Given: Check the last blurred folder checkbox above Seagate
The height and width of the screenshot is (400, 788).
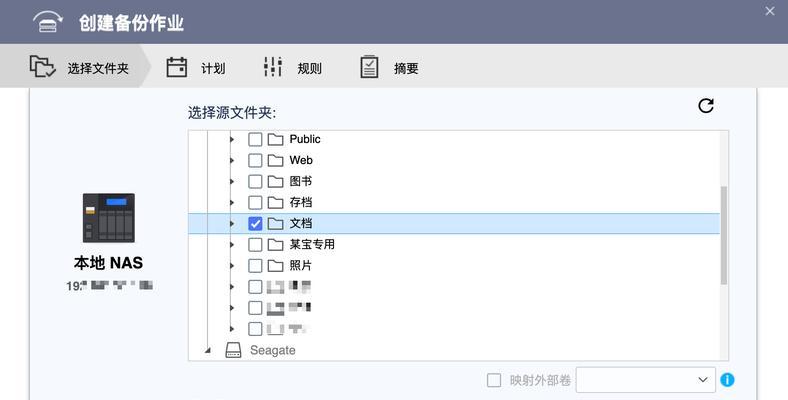Looking at the screenshot, I should click(255, 329).
